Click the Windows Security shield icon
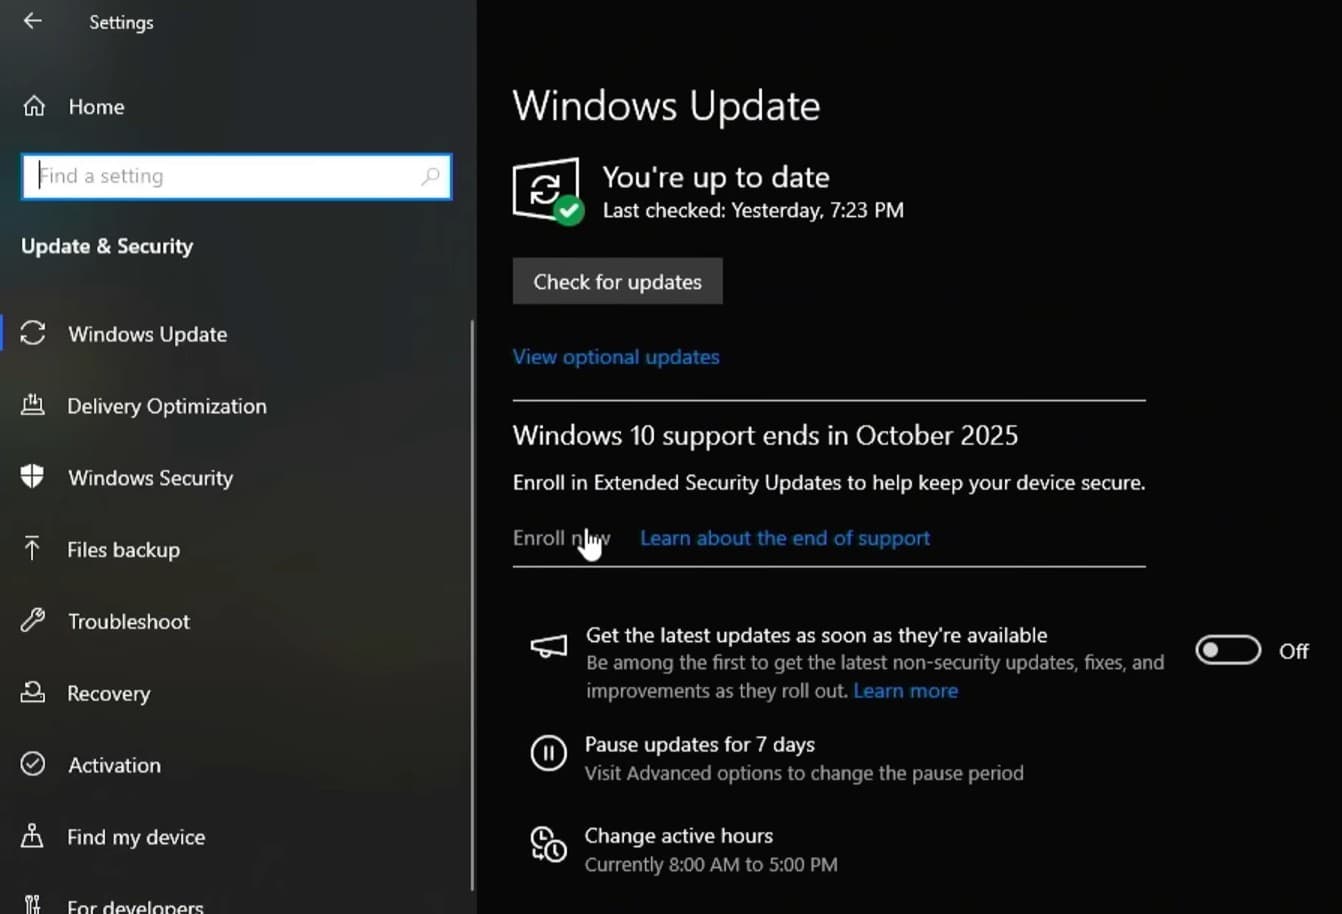The width and height of the screenshot is (1342, 914). (x=33, y=477)
